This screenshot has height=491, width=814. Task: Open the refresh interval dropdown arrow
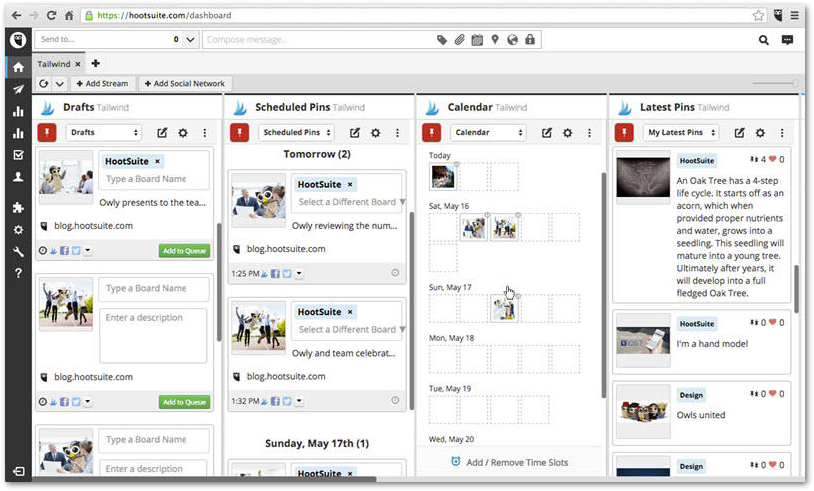click(60, 84)
